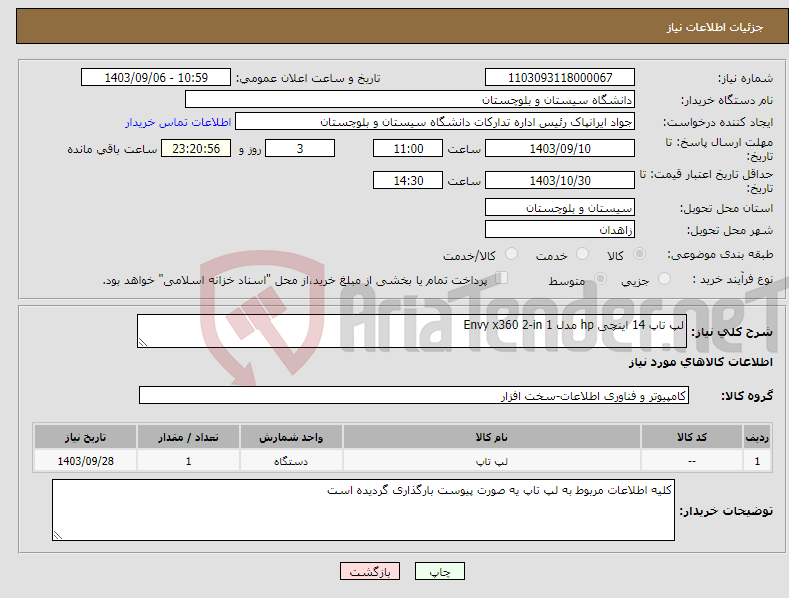The width and height of the screenshot is (789, 598).
Task: Click the نام کالا column header
Action: (492, 437)
